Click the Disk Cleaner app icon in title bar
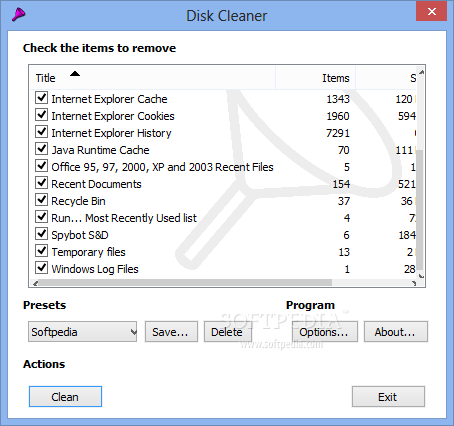 click(19, 15)
